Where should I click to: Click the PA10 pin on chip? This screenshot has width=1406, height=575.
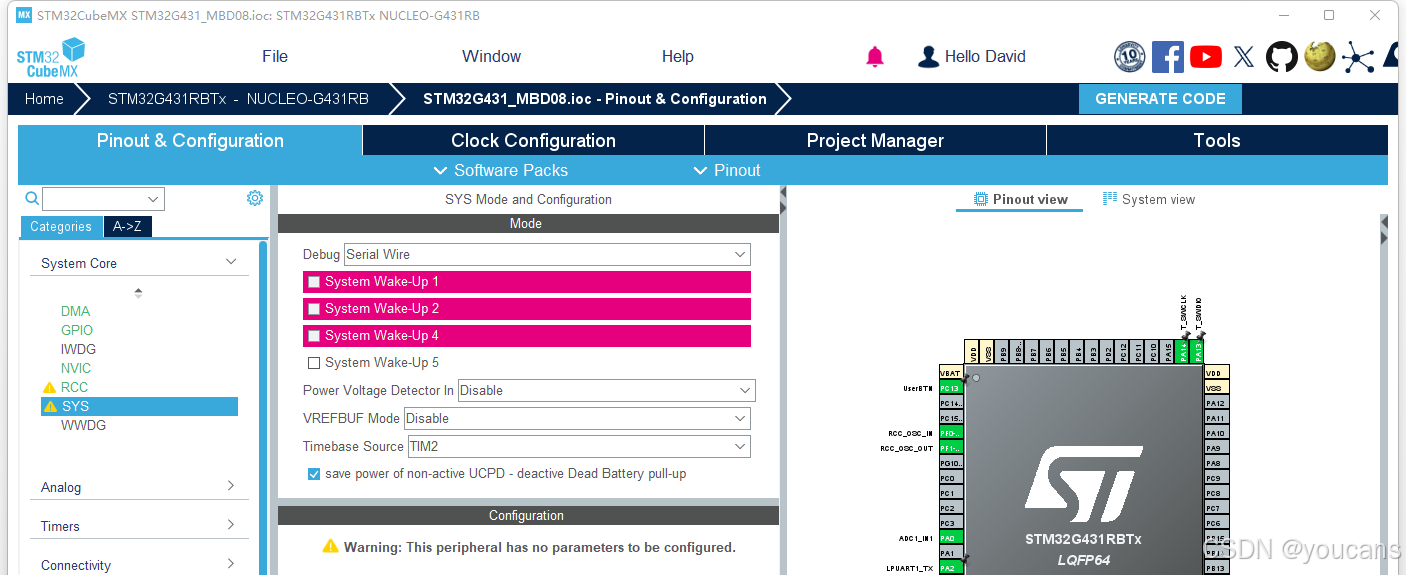[x=1216, y=433]
